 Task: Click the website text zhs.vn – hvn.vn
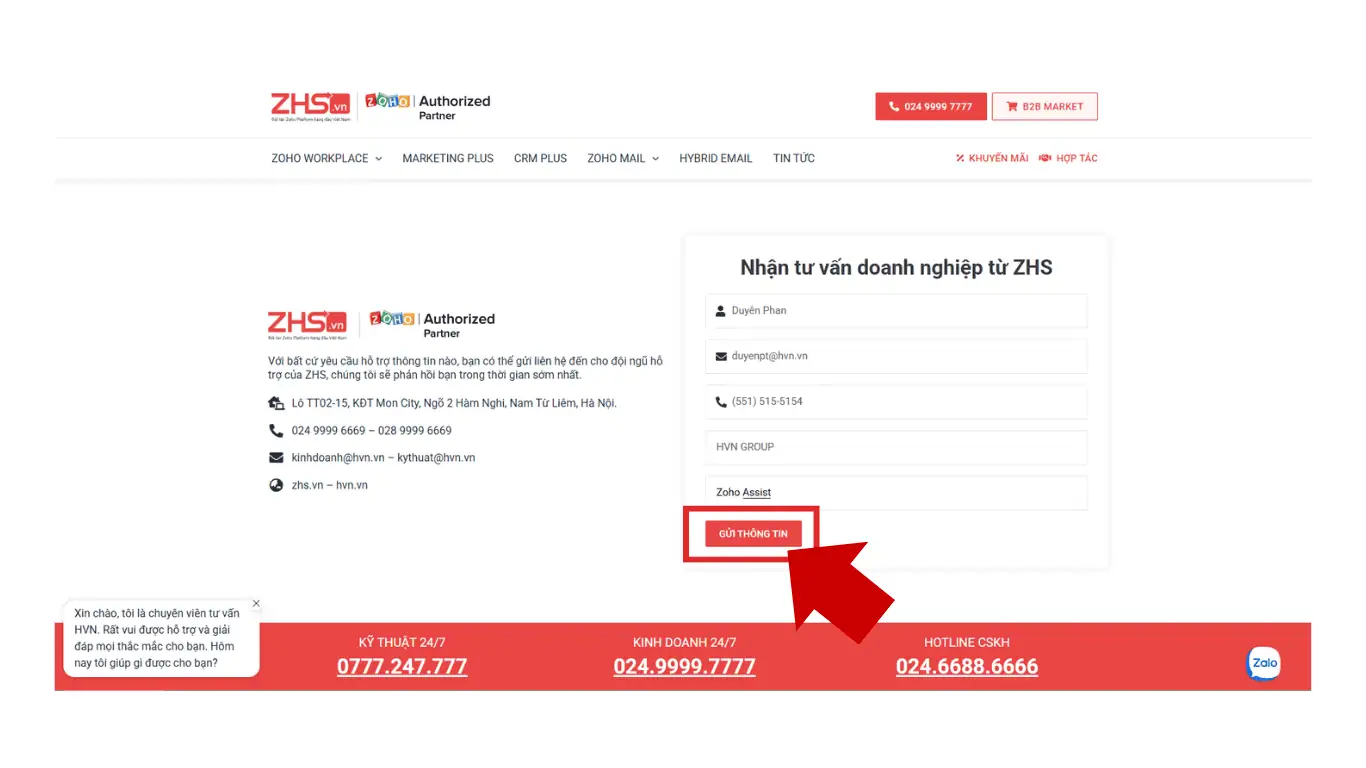pos(330,485)
